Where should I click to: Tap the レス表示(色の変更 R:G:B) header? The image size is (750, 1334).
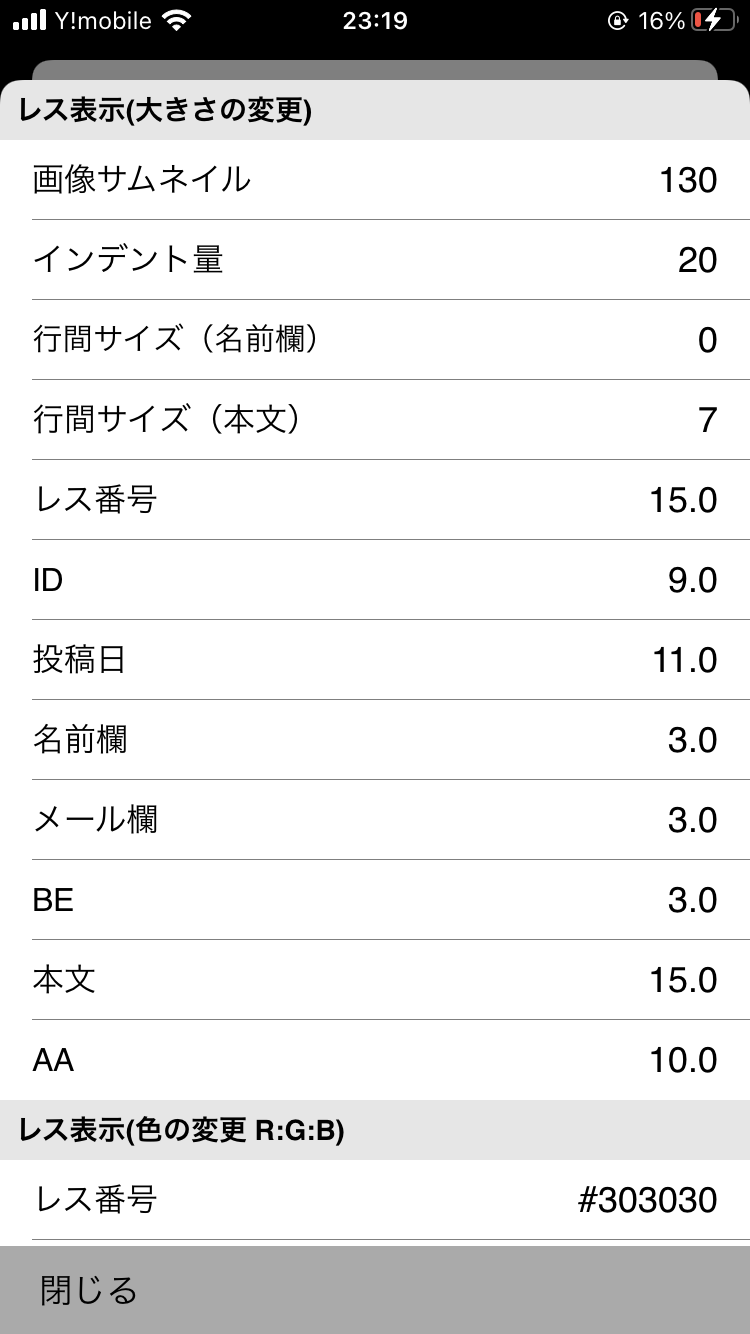[182, 1130]
